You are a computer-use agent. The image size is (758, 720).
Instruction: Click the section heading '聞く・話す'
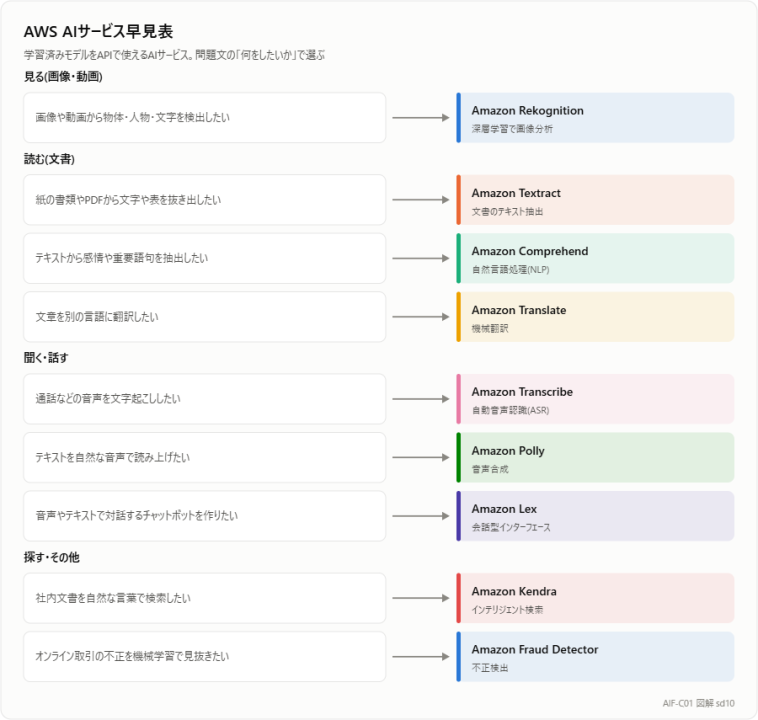(x=46, y=358)
